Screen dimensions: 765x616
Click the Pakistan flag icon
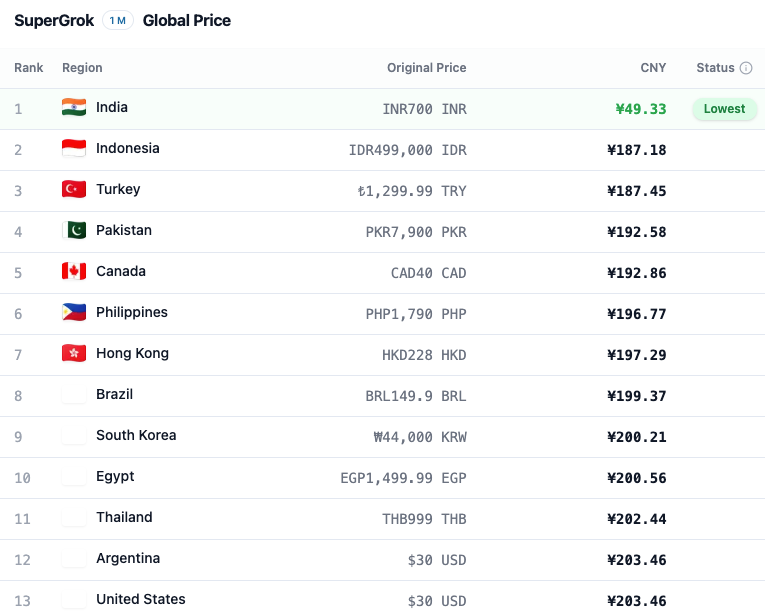tap(74, 230)
